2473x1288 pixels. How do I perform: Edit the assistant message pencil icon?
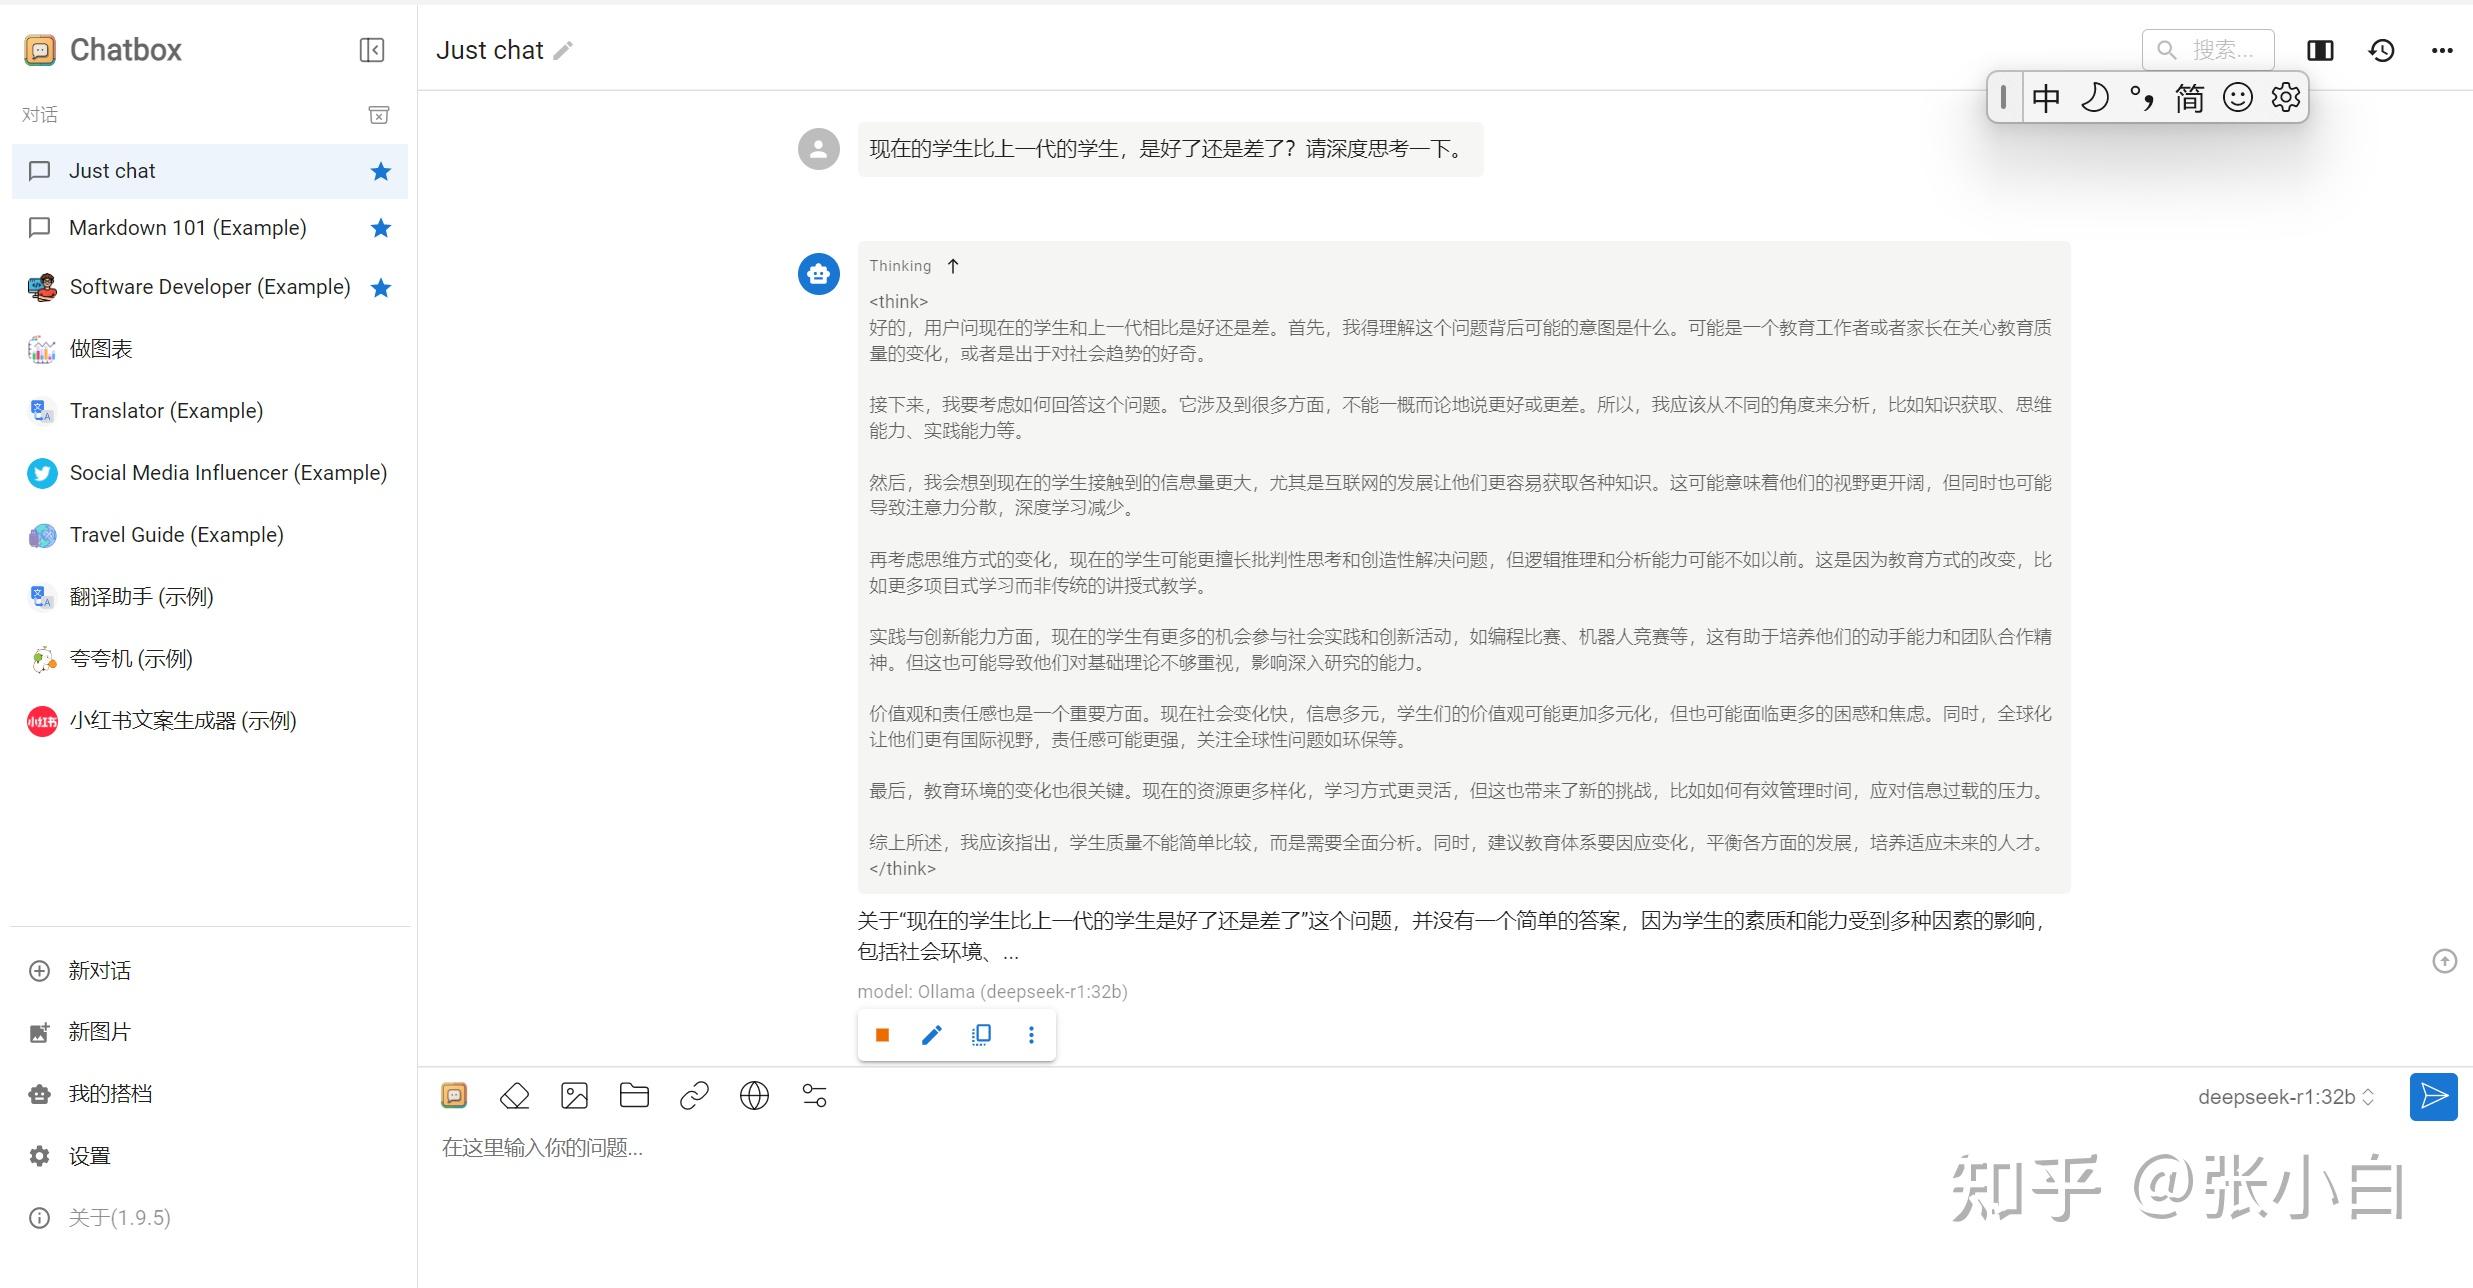pyautogui.click(x=931, y=1035)
